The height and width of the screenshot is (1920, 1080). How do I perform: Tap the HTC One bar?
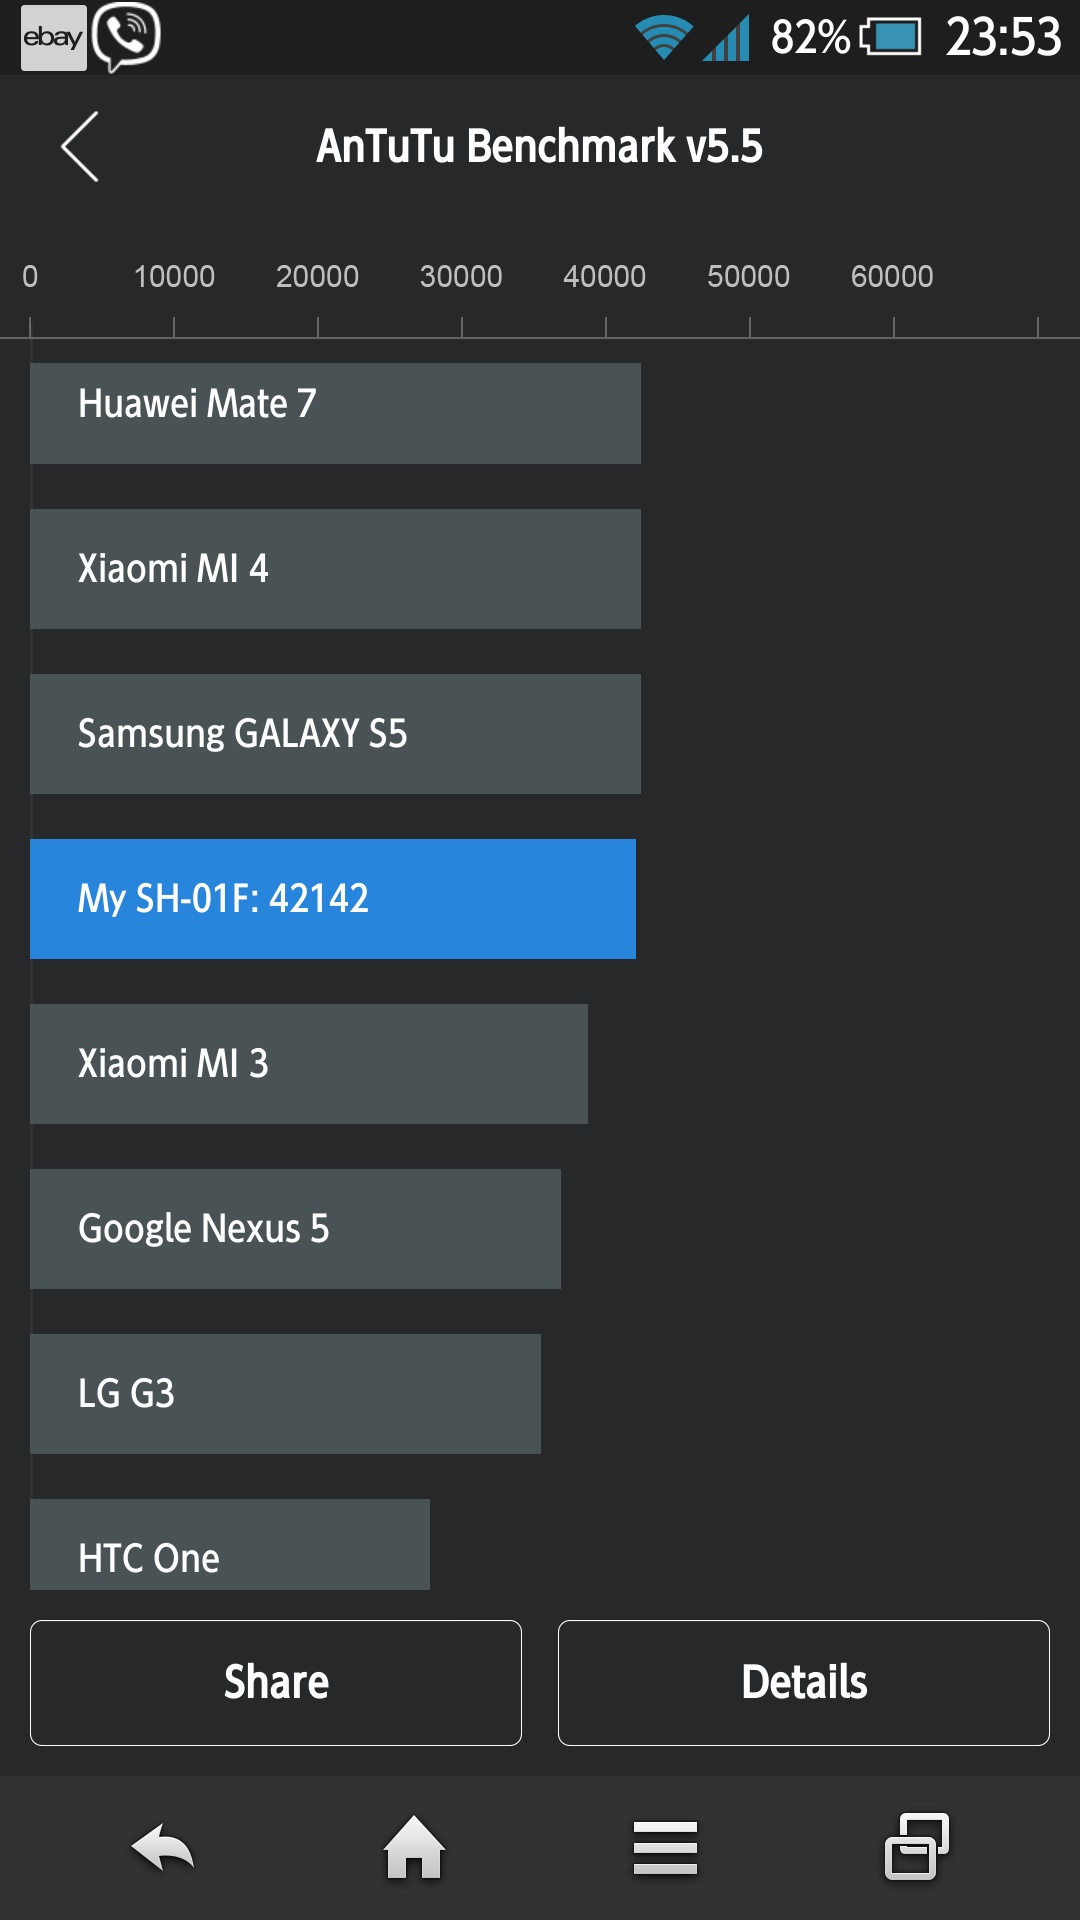(x=230, y=1545)
